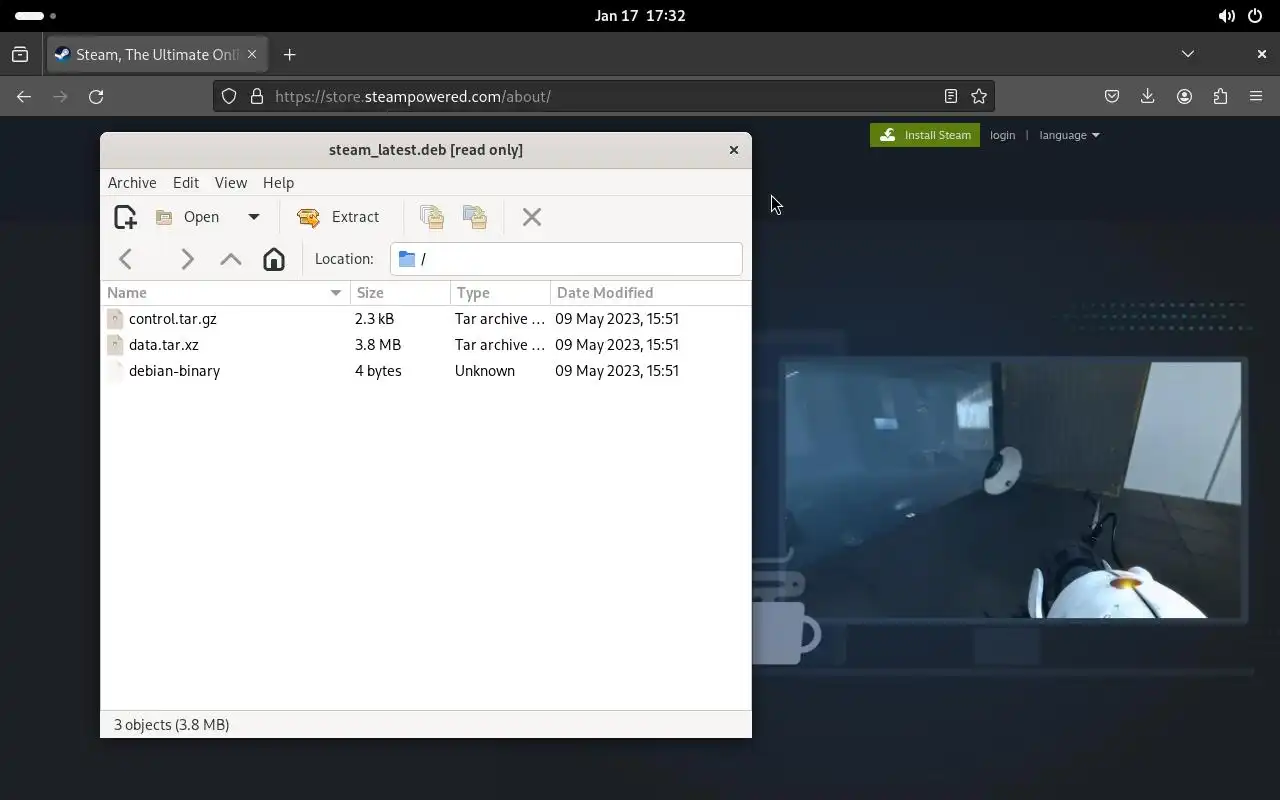Expand the list all tabs chevron

[x=1188, y=54]
